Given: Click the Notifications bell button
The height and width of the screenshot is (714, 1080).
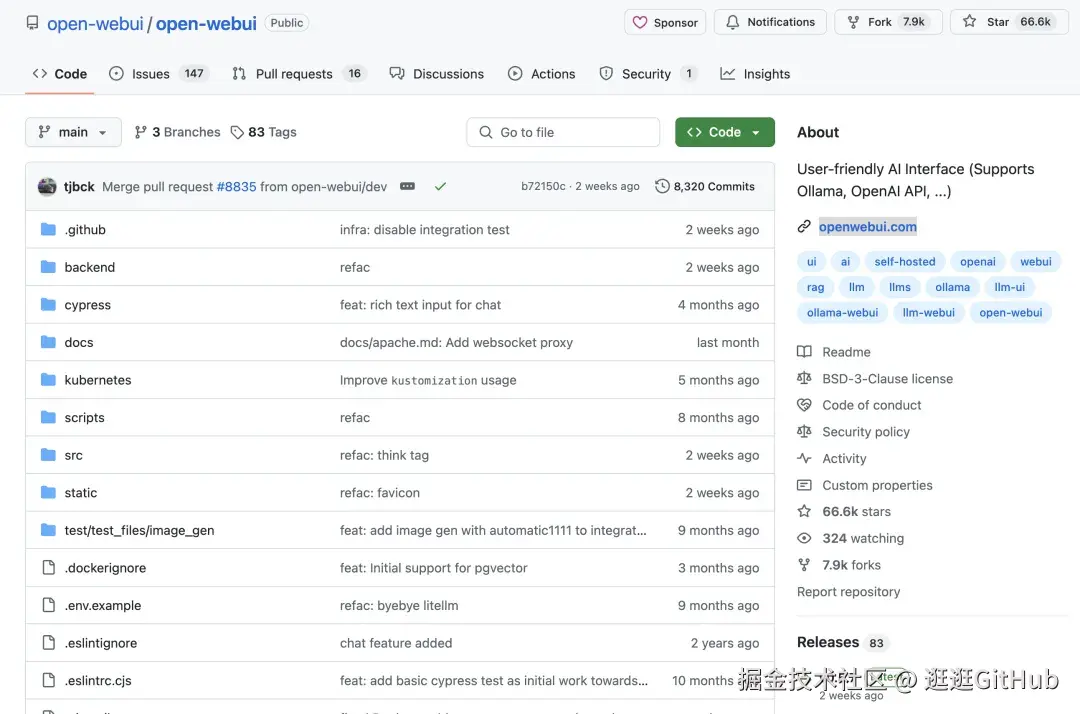Looking at the screenshot, I should pos(770,22).
